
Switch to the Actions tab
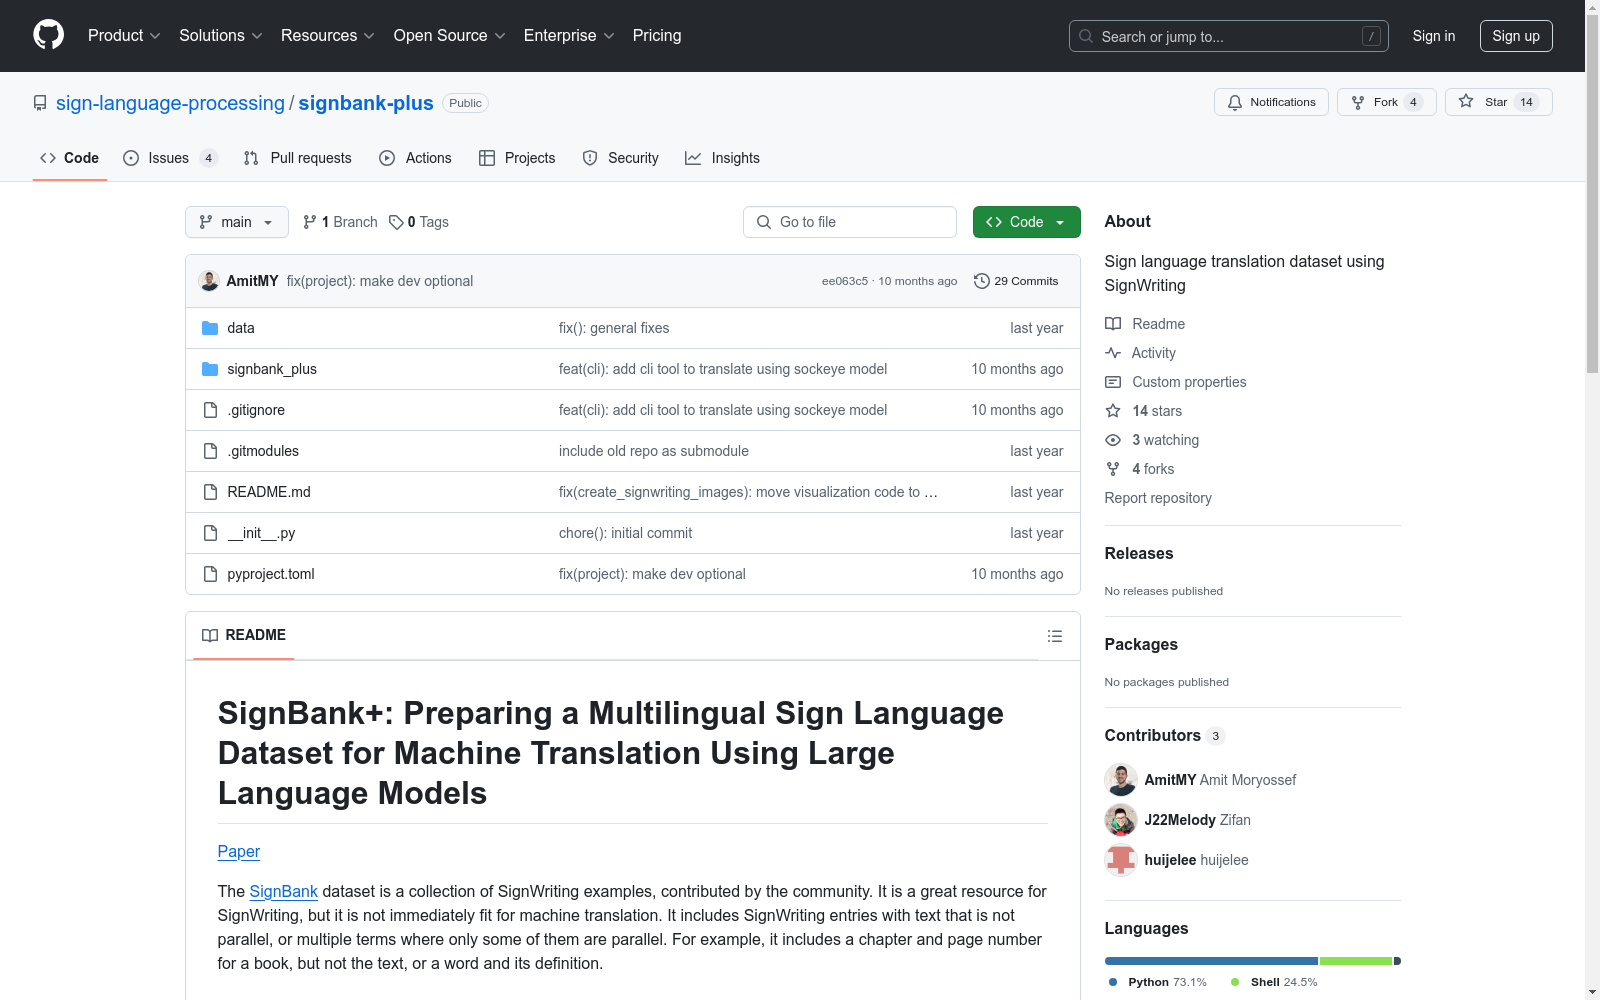pos(415,158)
